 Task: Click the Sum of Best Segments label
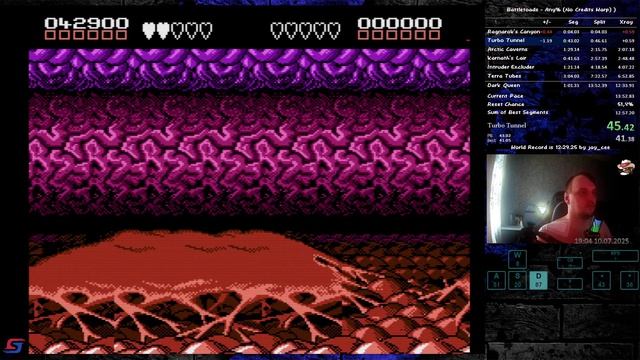pyautogui.click(x=518, y=112)
